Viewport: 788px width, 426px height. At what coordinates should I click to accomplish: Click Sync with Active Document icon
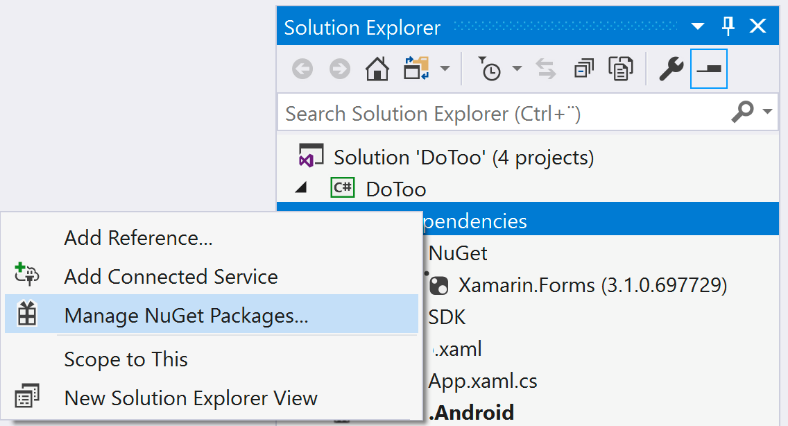pyautogui.click(x=546, y=69)
